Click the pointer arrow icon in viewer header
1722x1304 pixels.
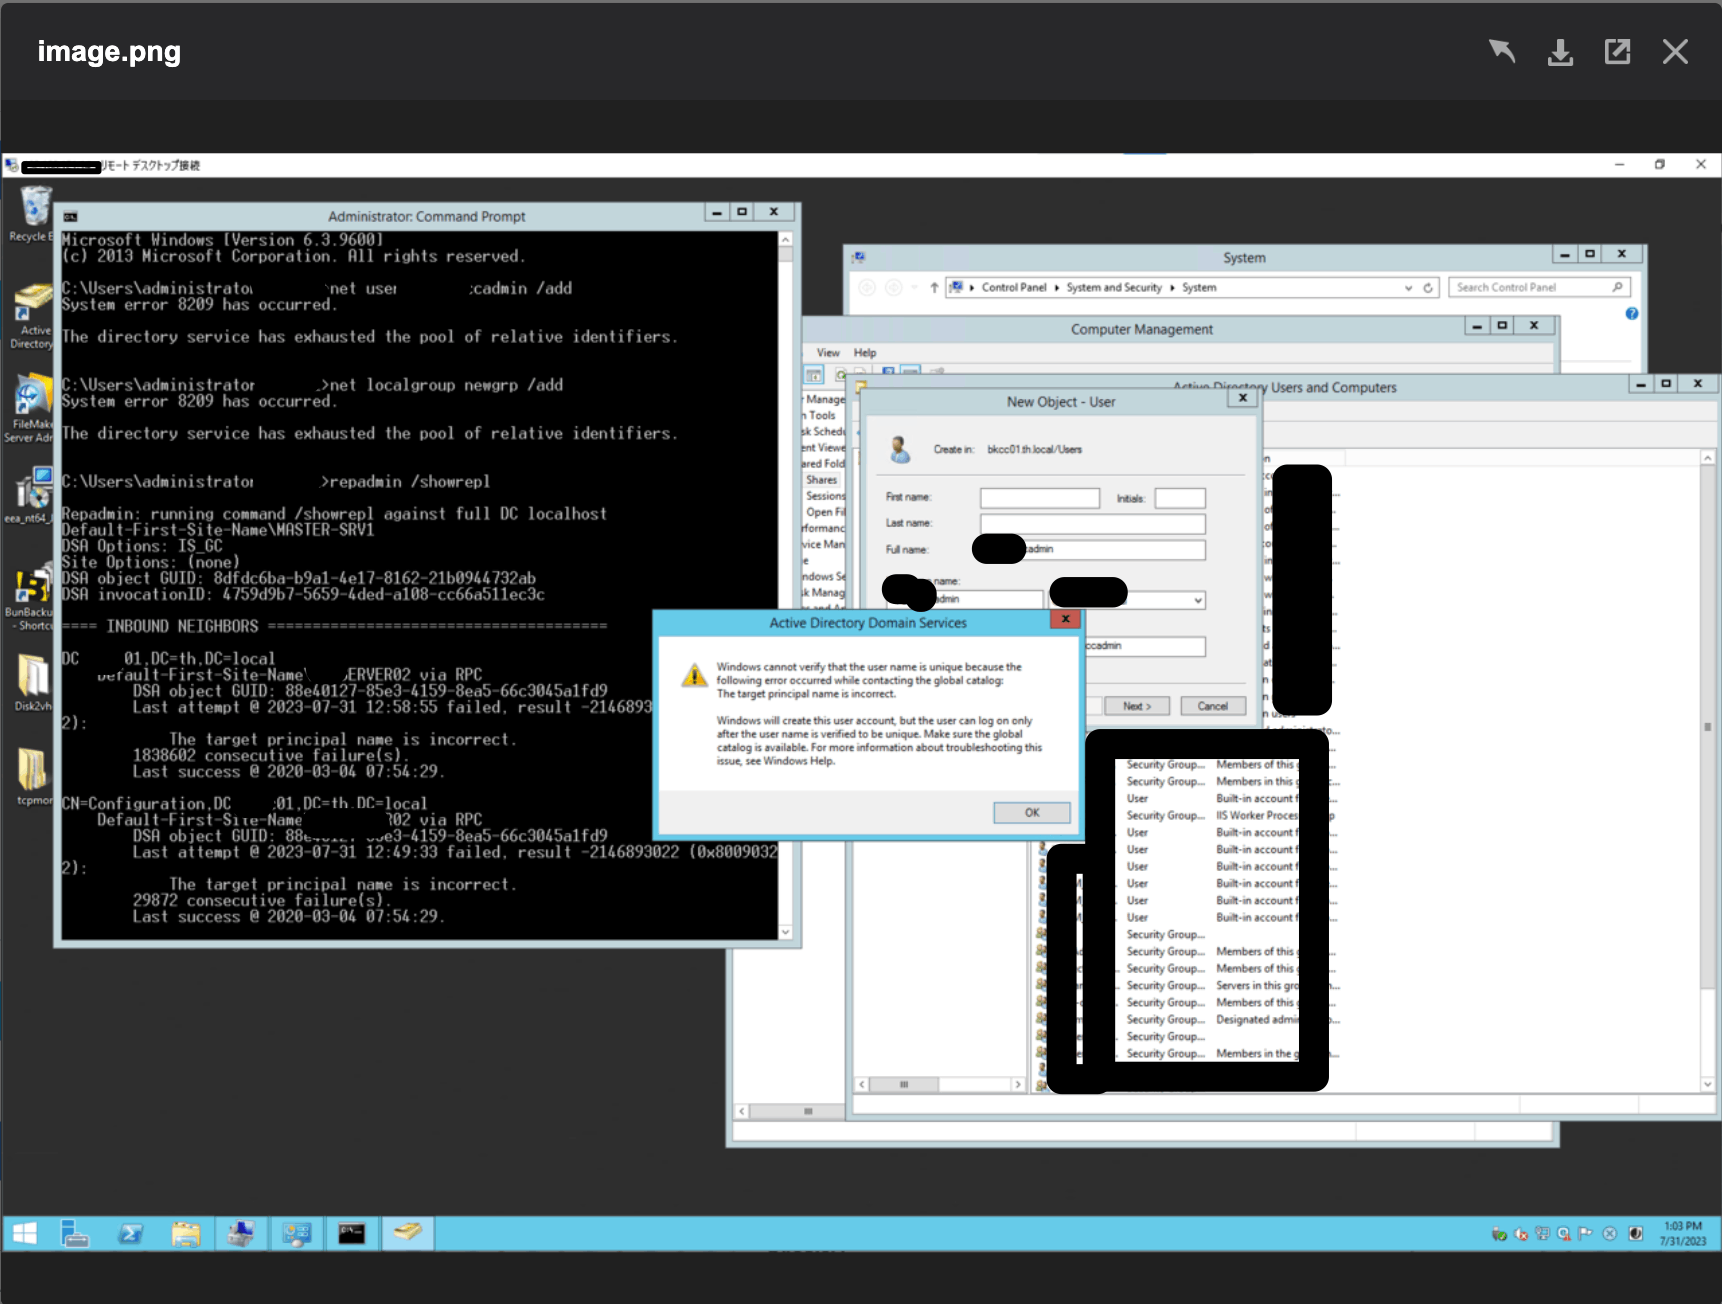1502,52
